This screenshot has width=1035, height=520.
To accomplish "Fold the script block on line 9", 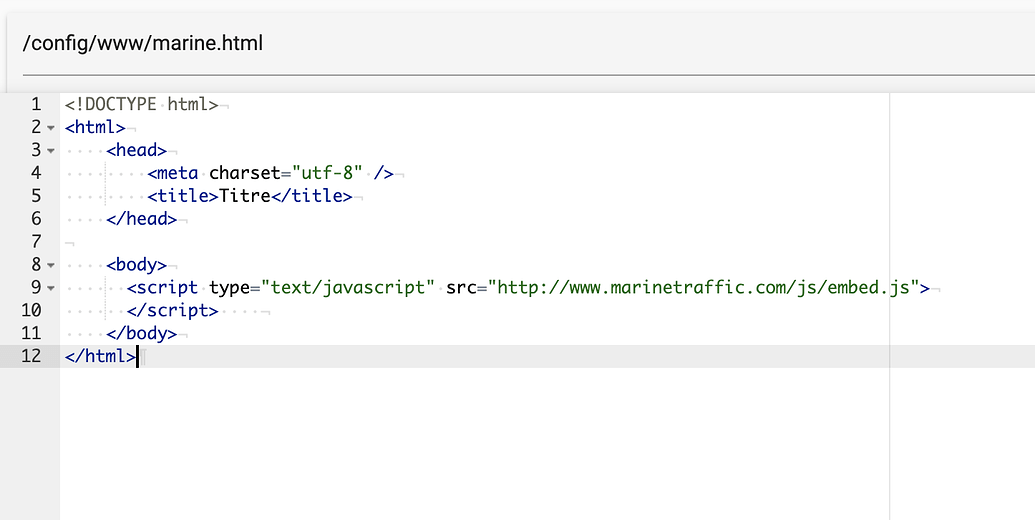I will [50, 288].
